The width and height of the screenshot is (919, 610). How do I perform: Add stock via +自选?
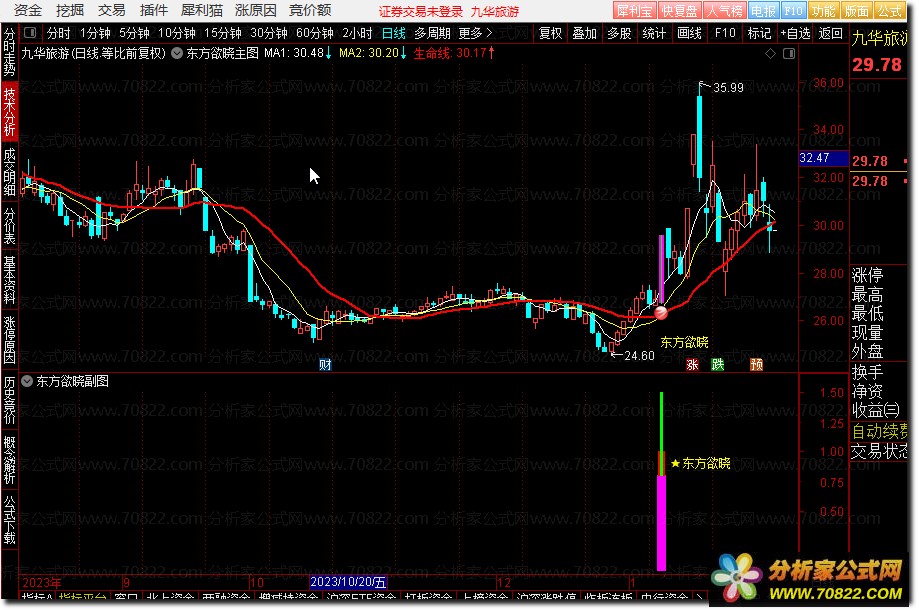coord(795,33)
